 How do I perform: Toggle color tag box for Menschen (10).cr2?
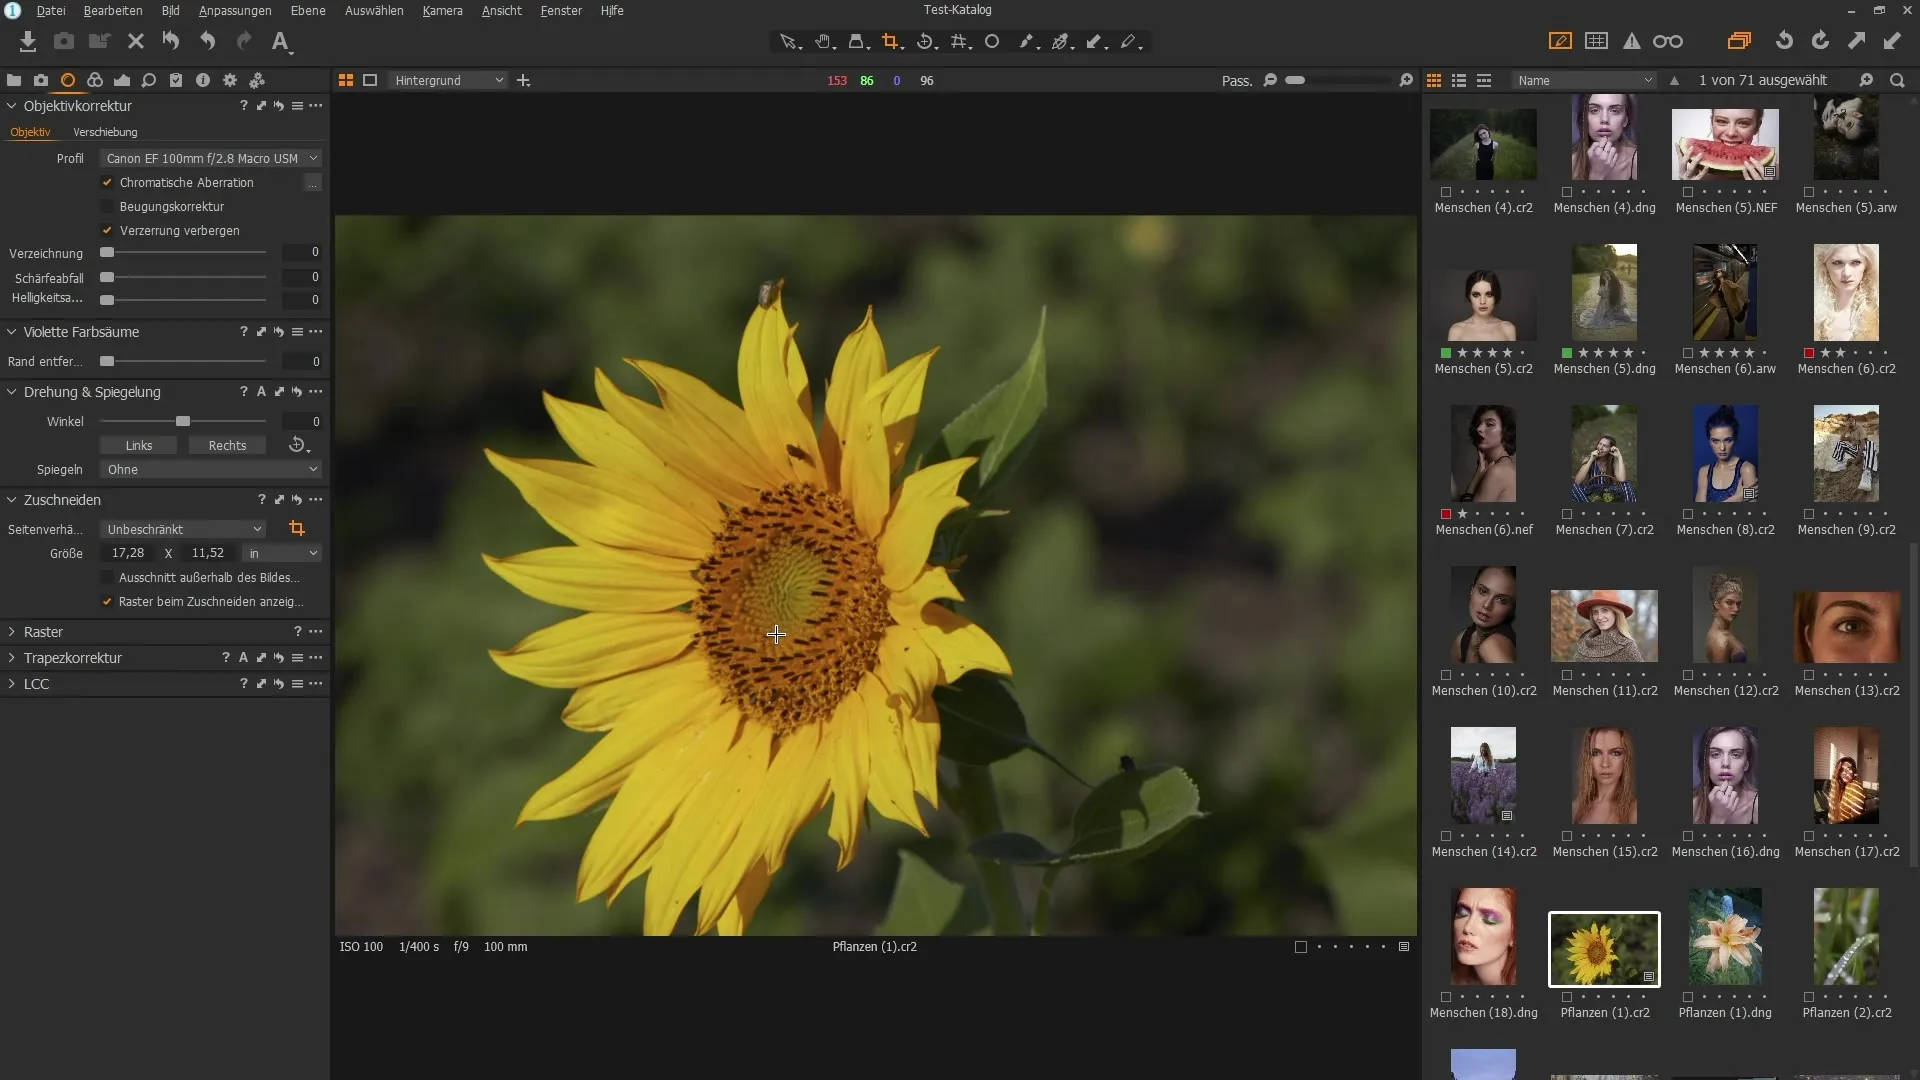coord(1446,675)
